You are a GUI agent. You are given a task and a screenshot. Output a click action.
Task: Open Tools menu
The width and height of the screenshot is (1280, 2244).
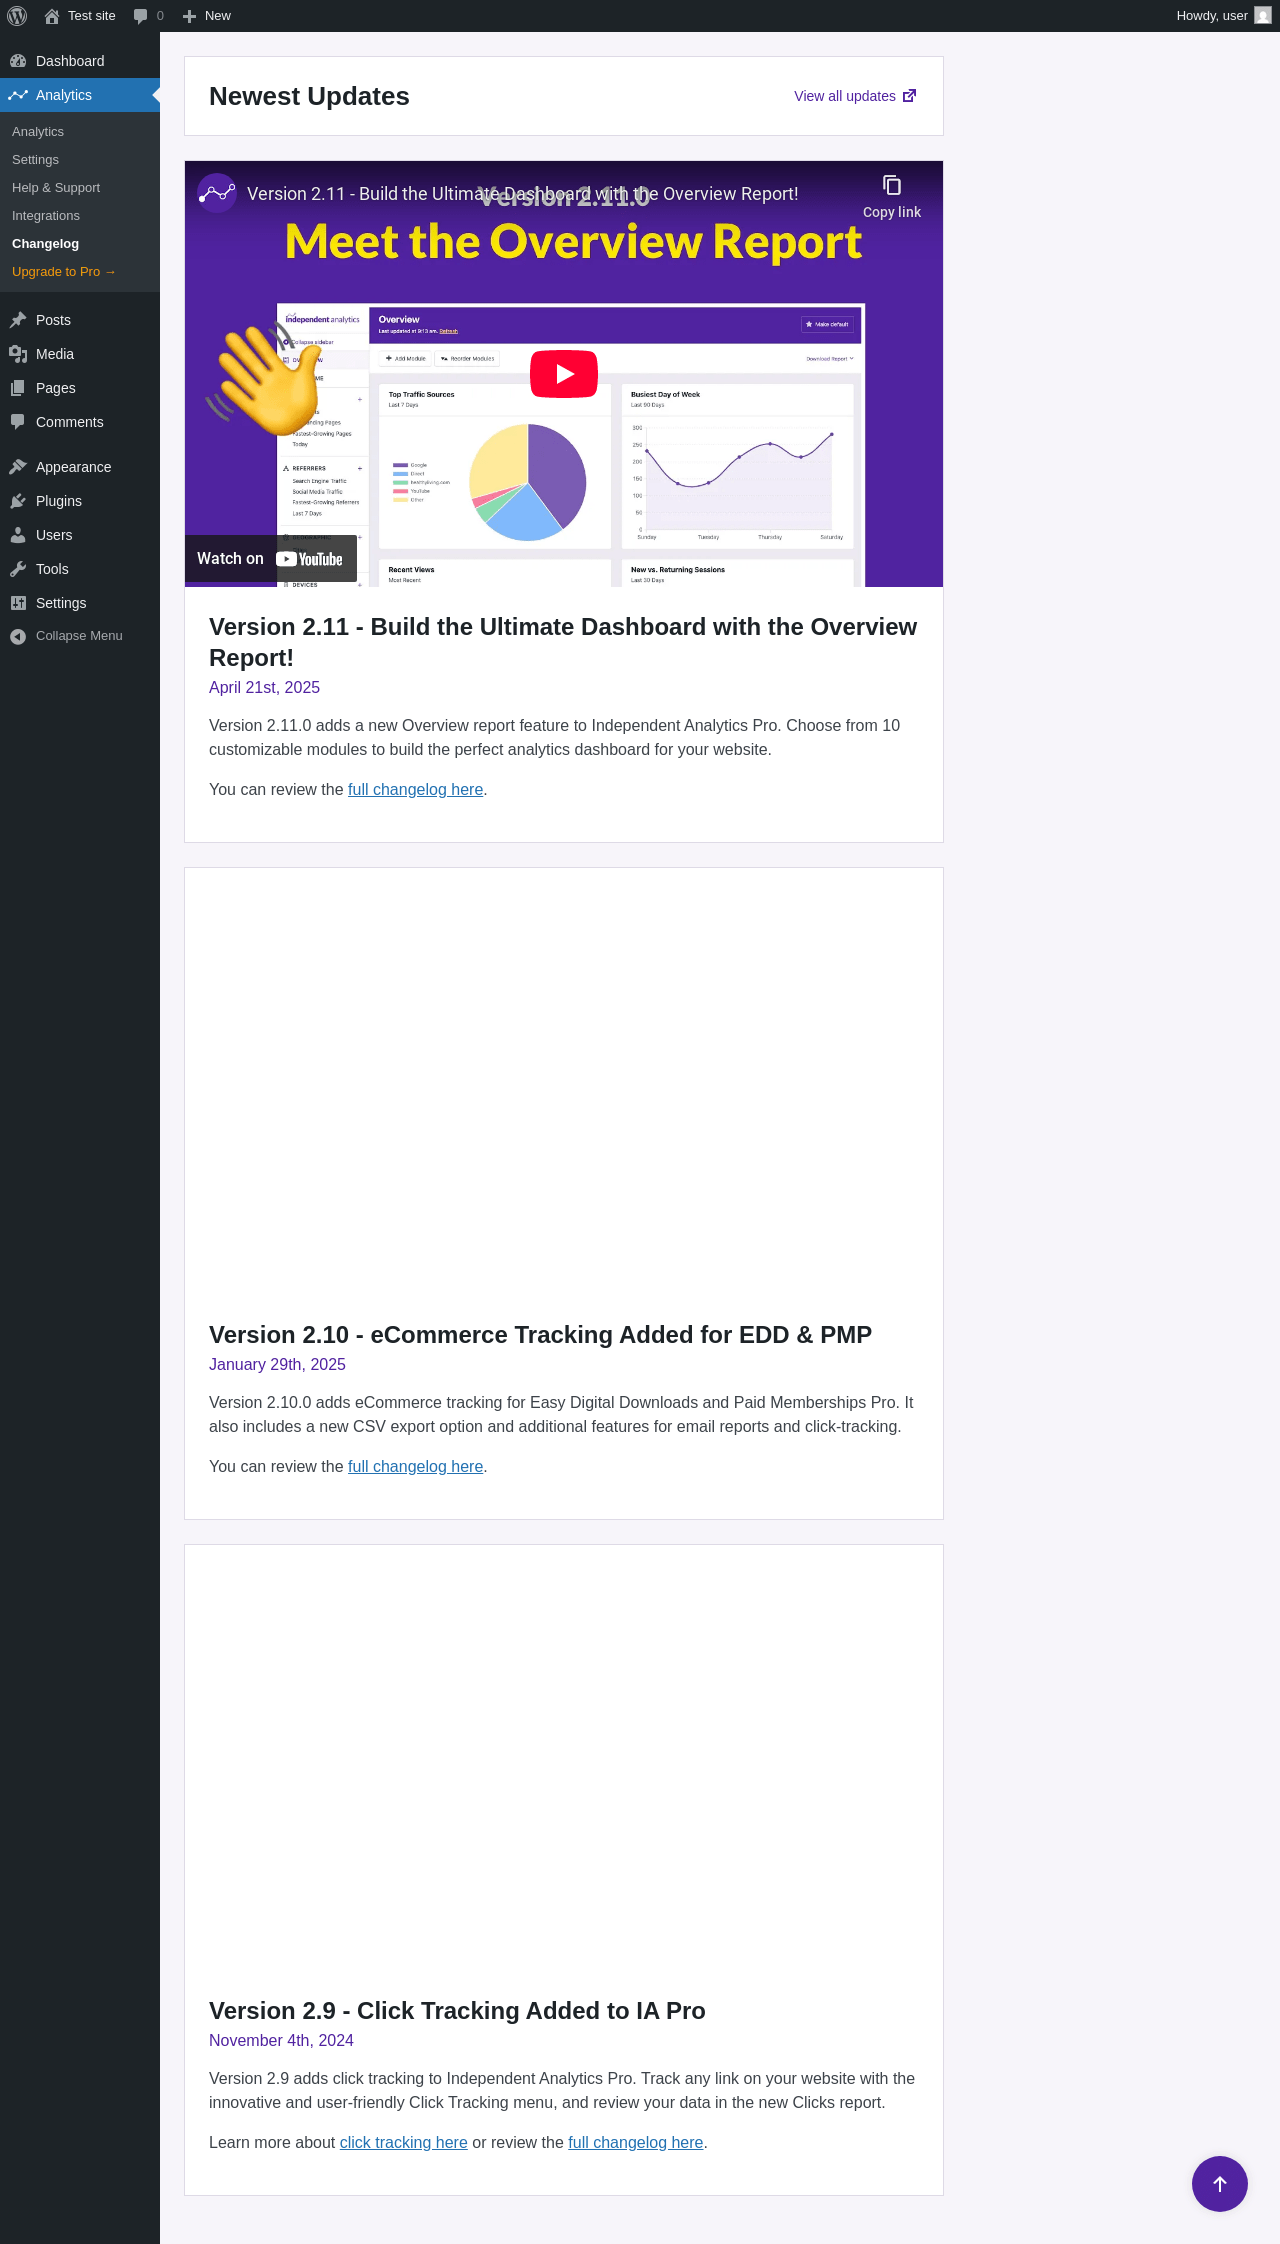click(80, 569)
